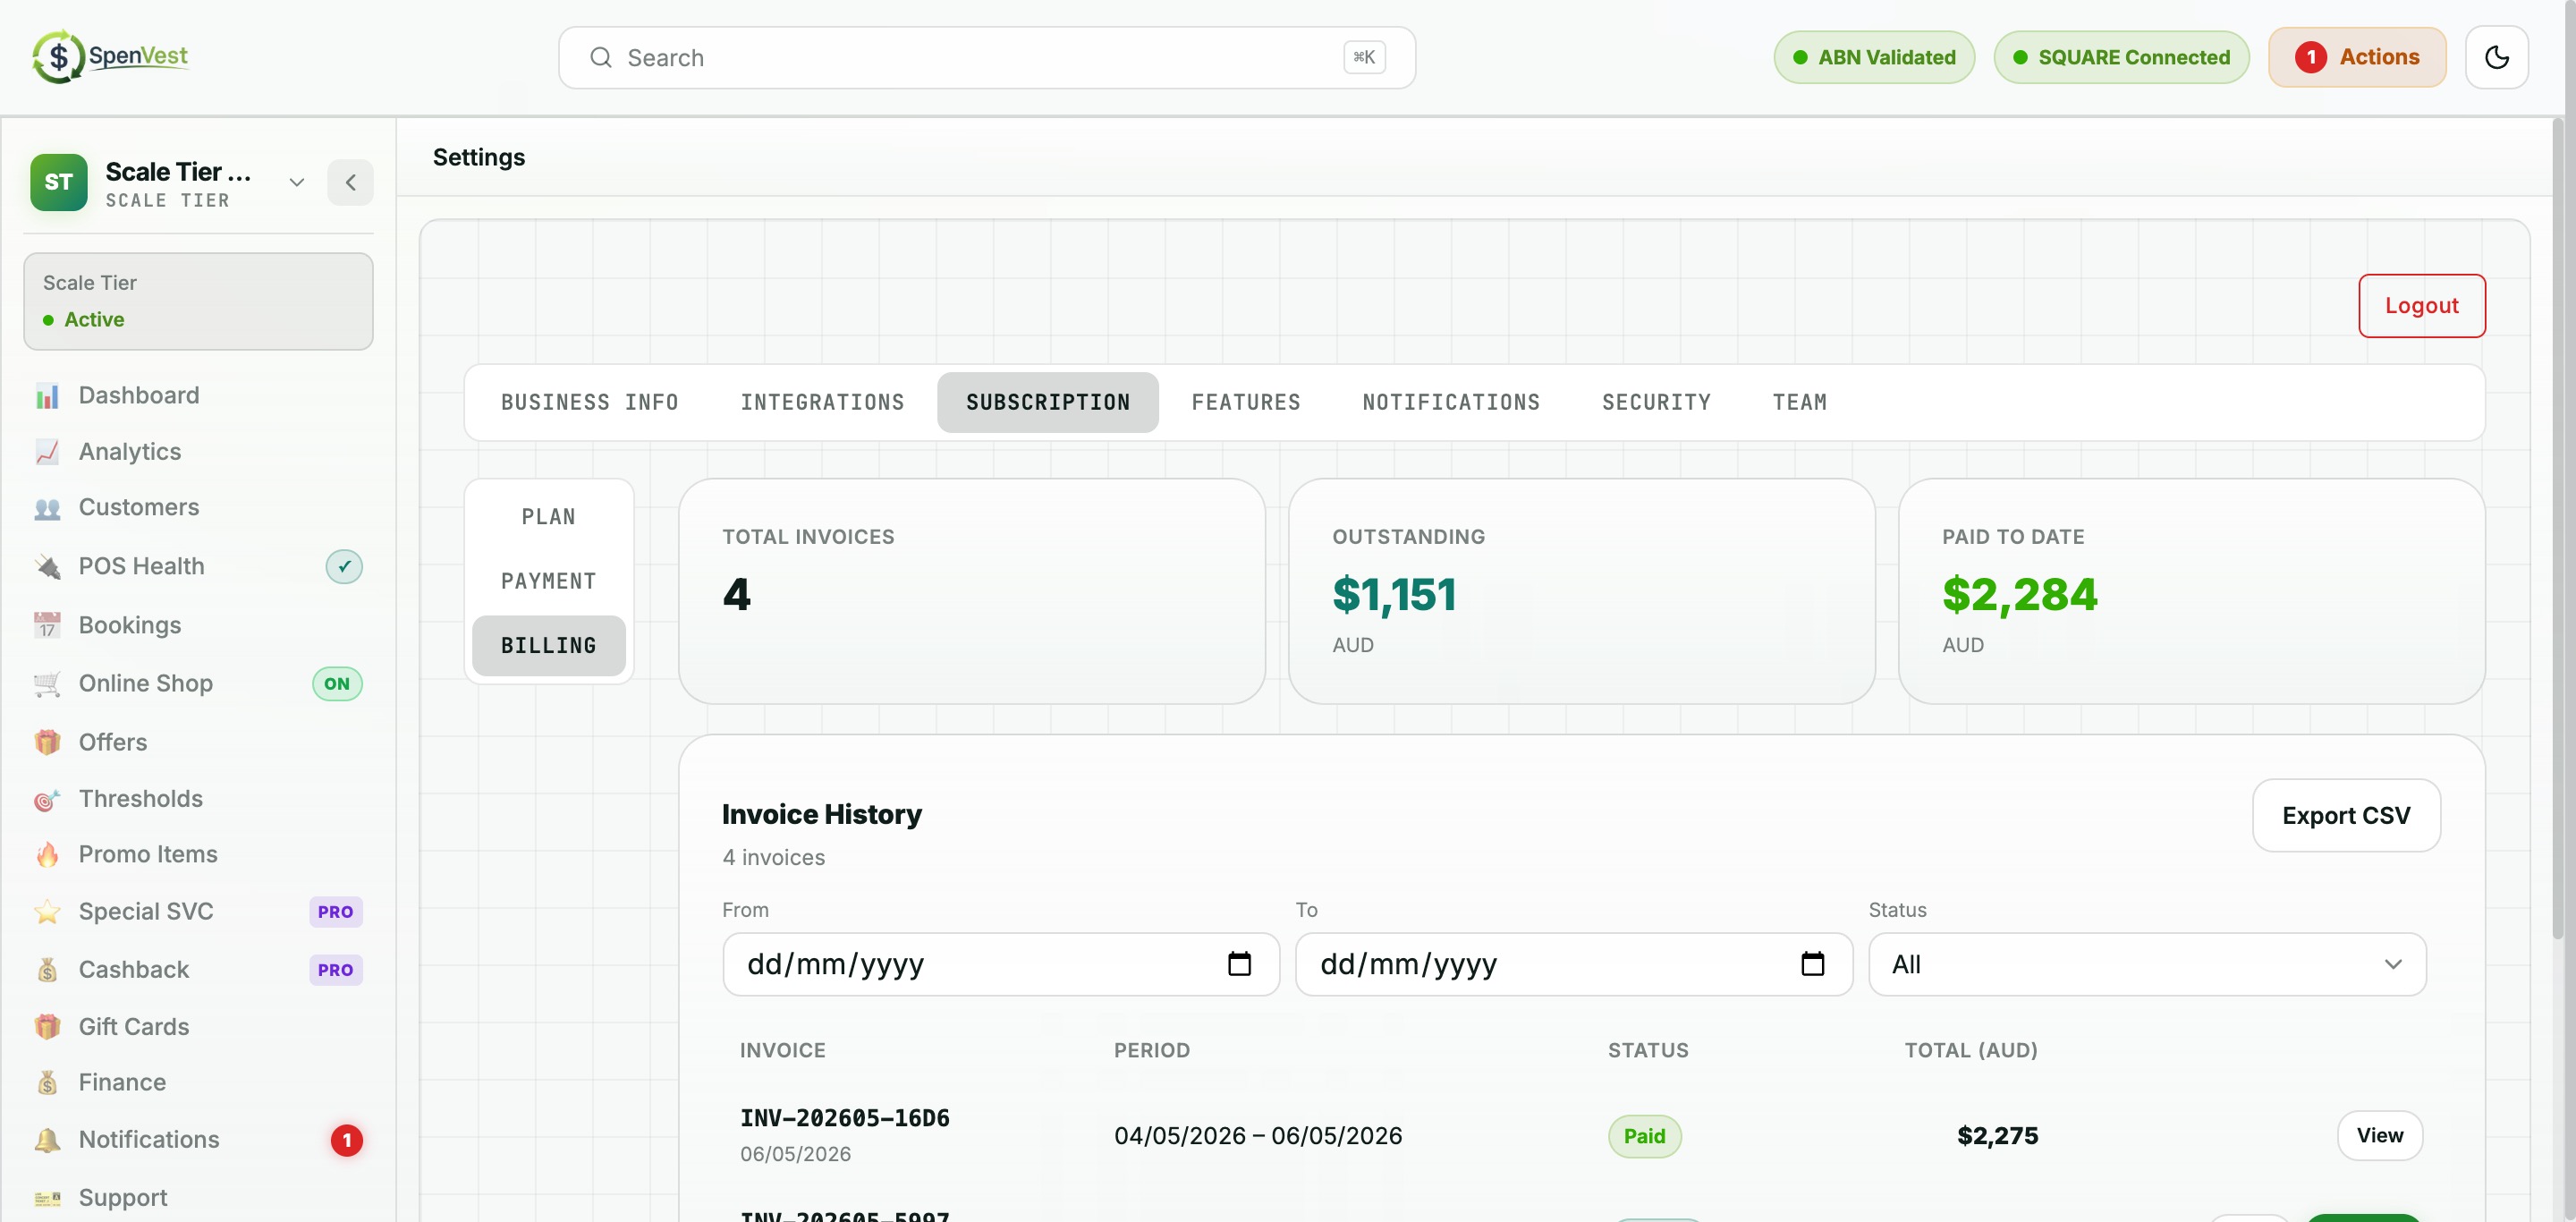Open the Dashboard chart icon

point(47,396)
